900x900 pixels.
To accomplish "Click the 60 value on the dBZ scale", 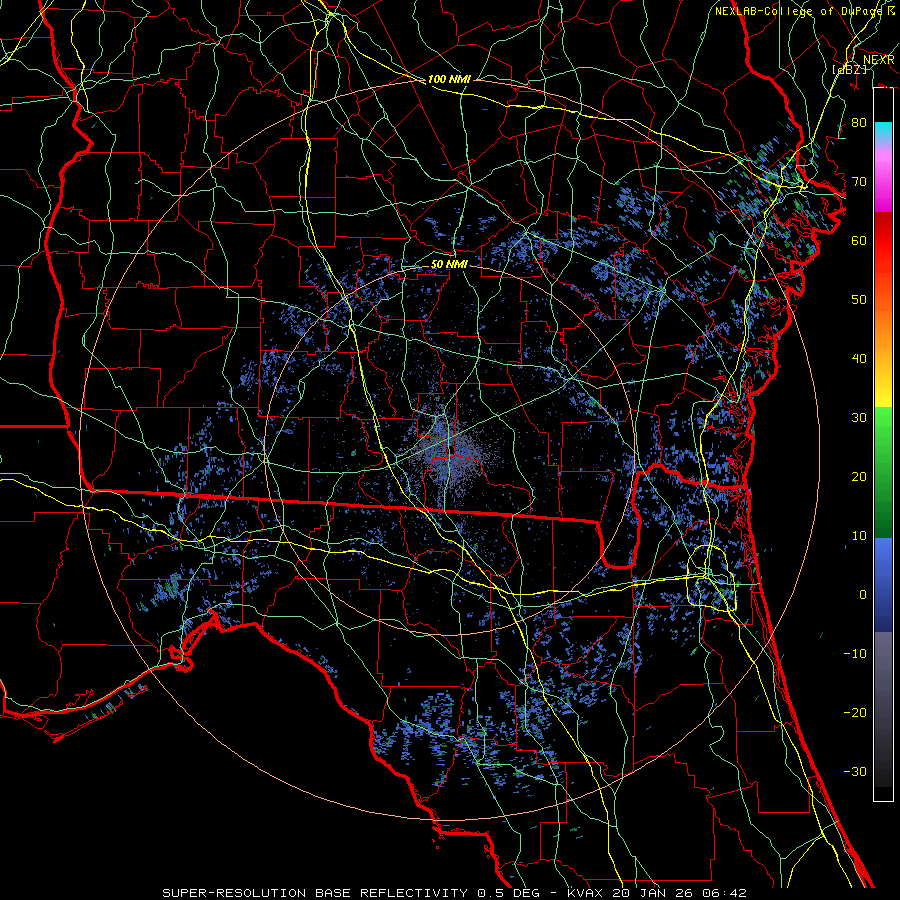I will pyautogui.click(x=859, y=240).
